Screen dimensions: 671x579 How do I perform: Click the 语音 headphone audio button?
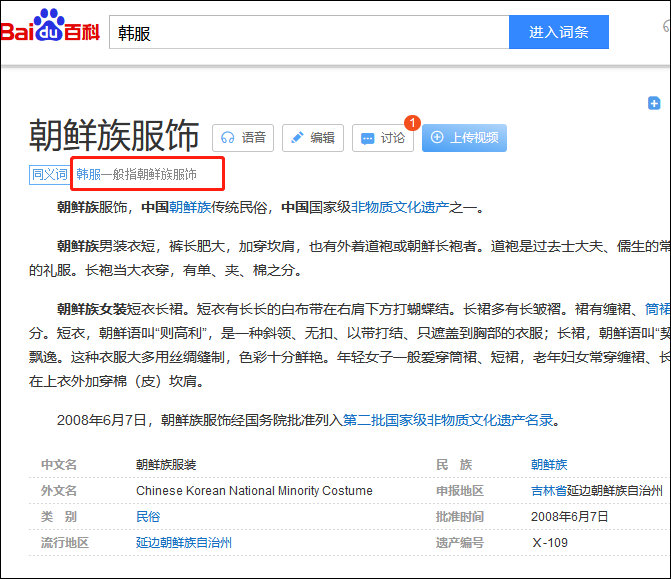point(243,138)
